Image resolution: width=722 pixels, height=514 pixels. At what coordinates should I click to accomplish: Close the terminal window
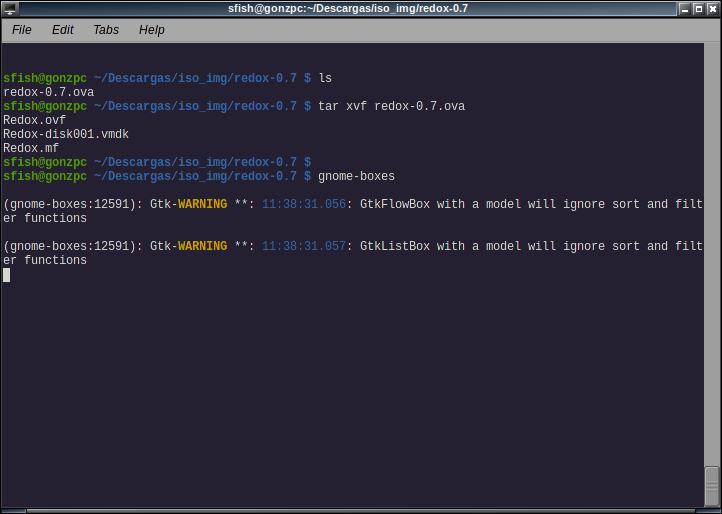tap(712, 8)
